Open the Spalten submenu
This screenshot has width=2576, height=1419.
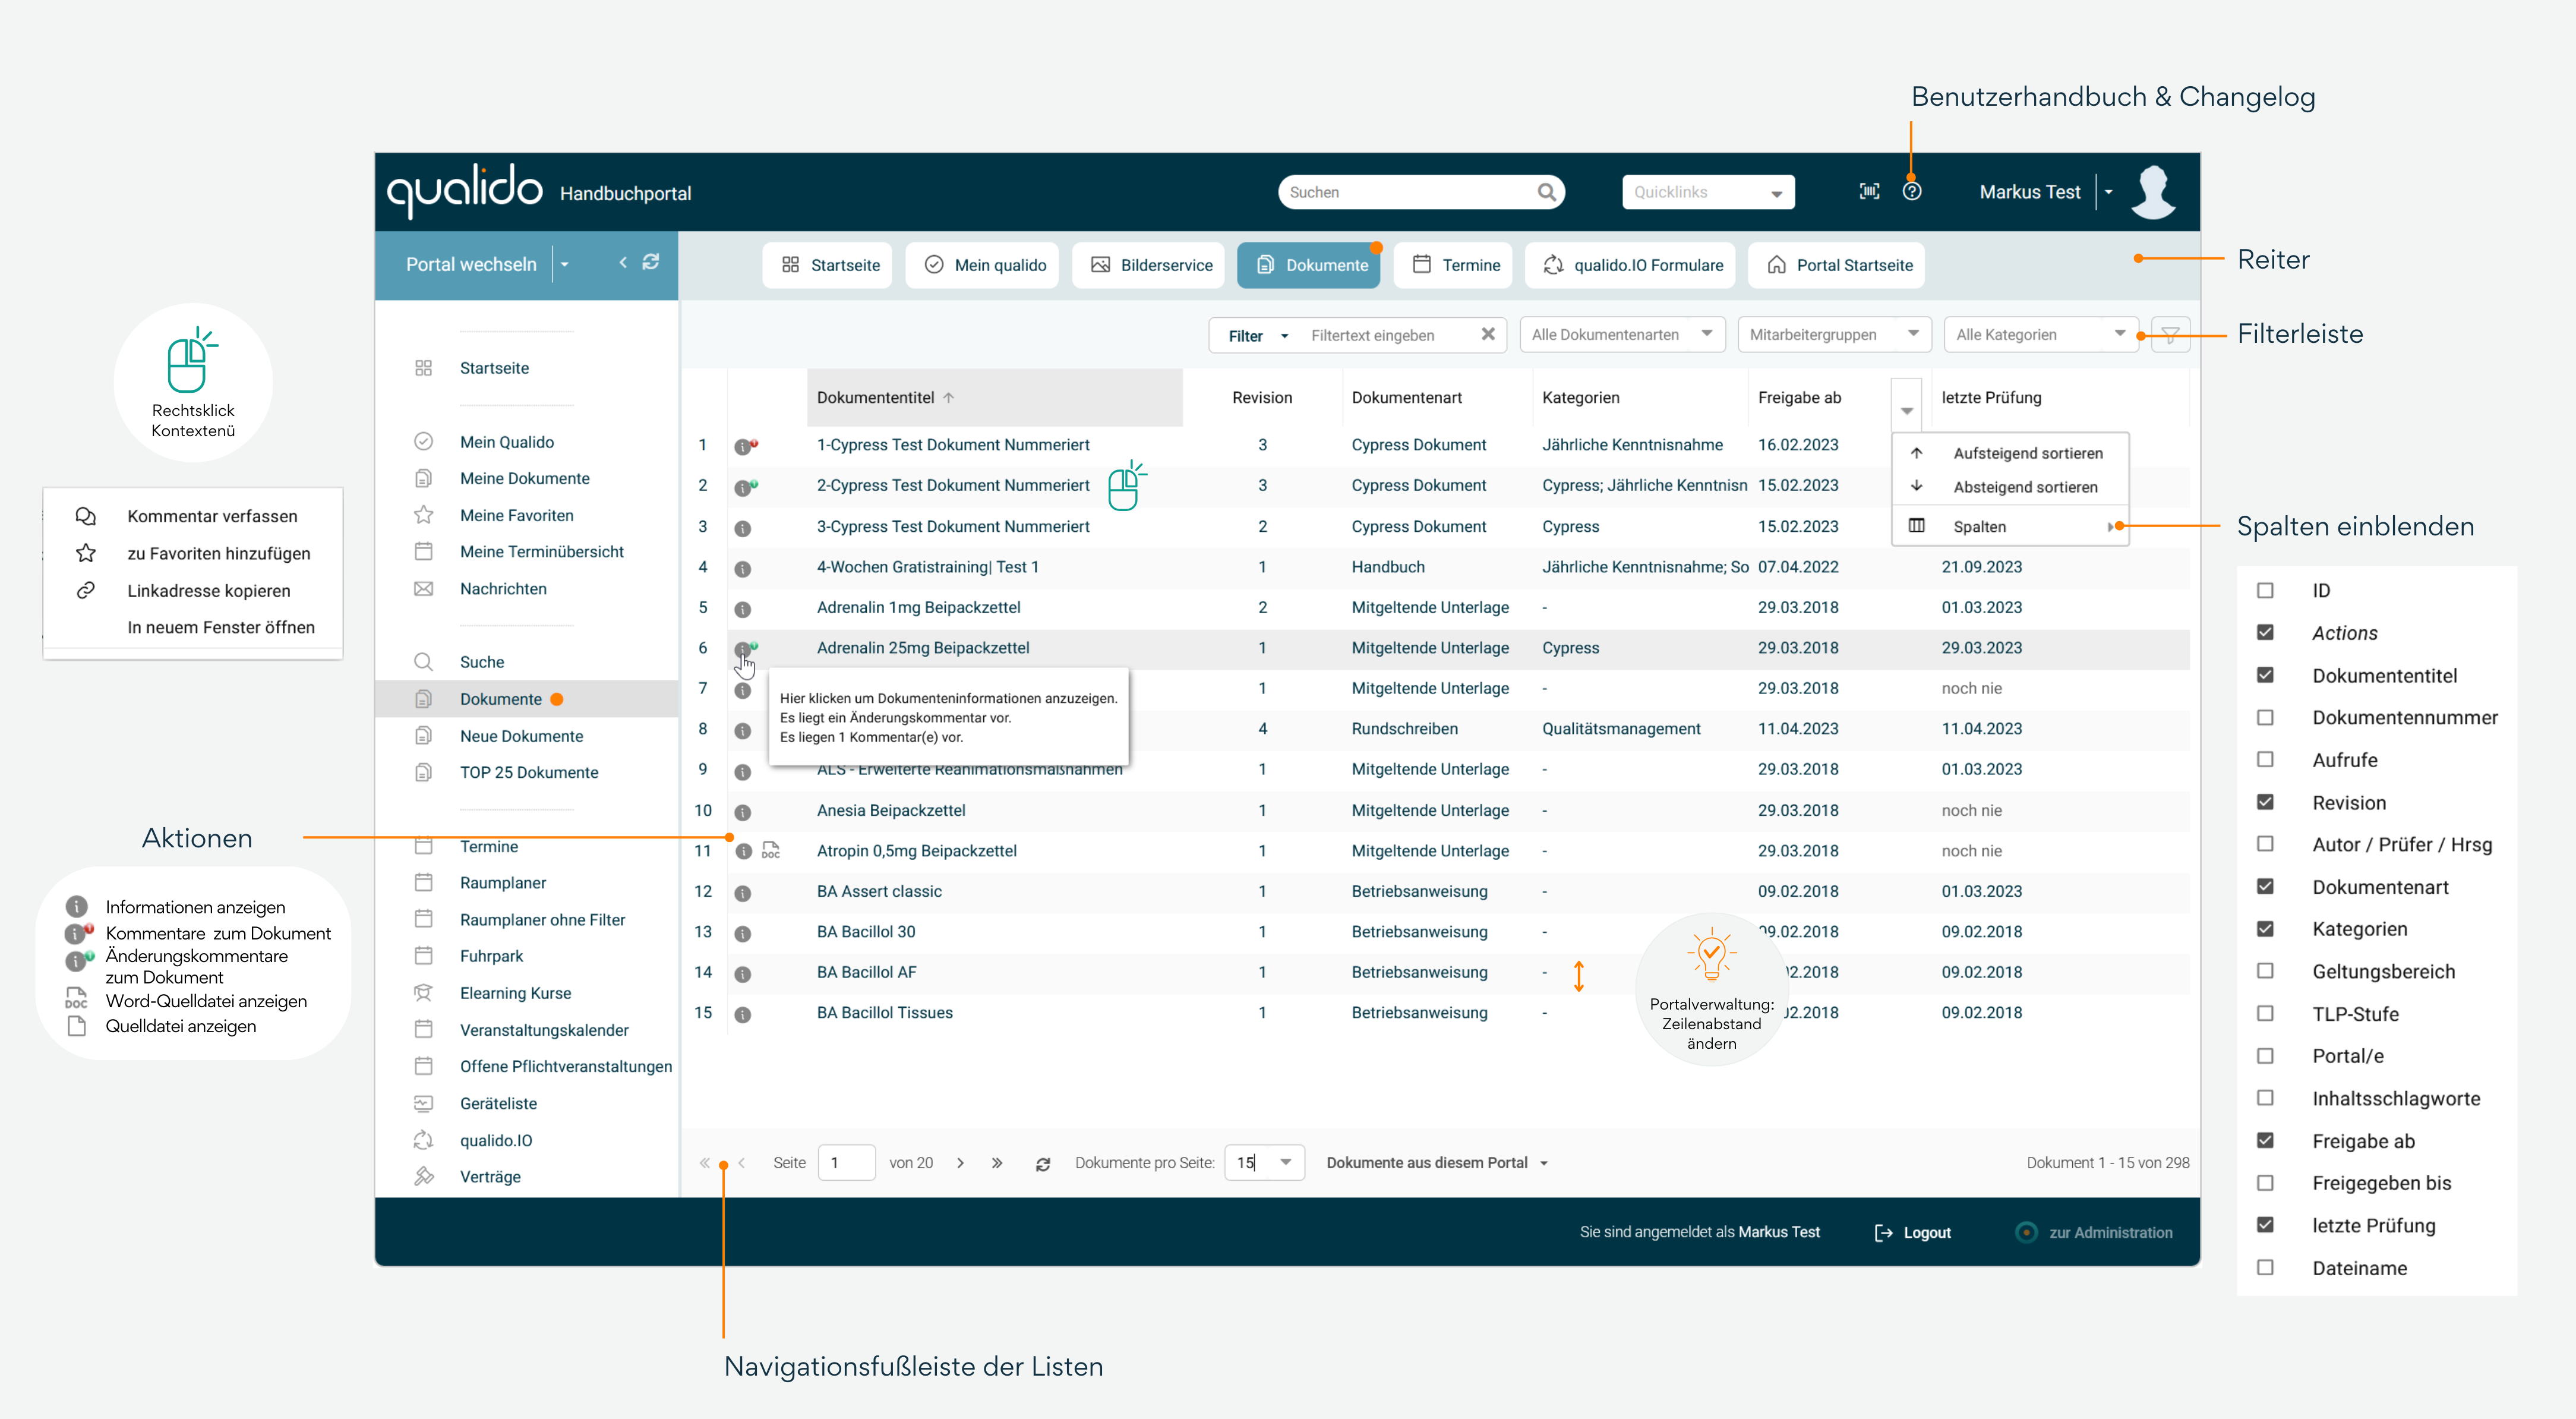pos(2010,527)
